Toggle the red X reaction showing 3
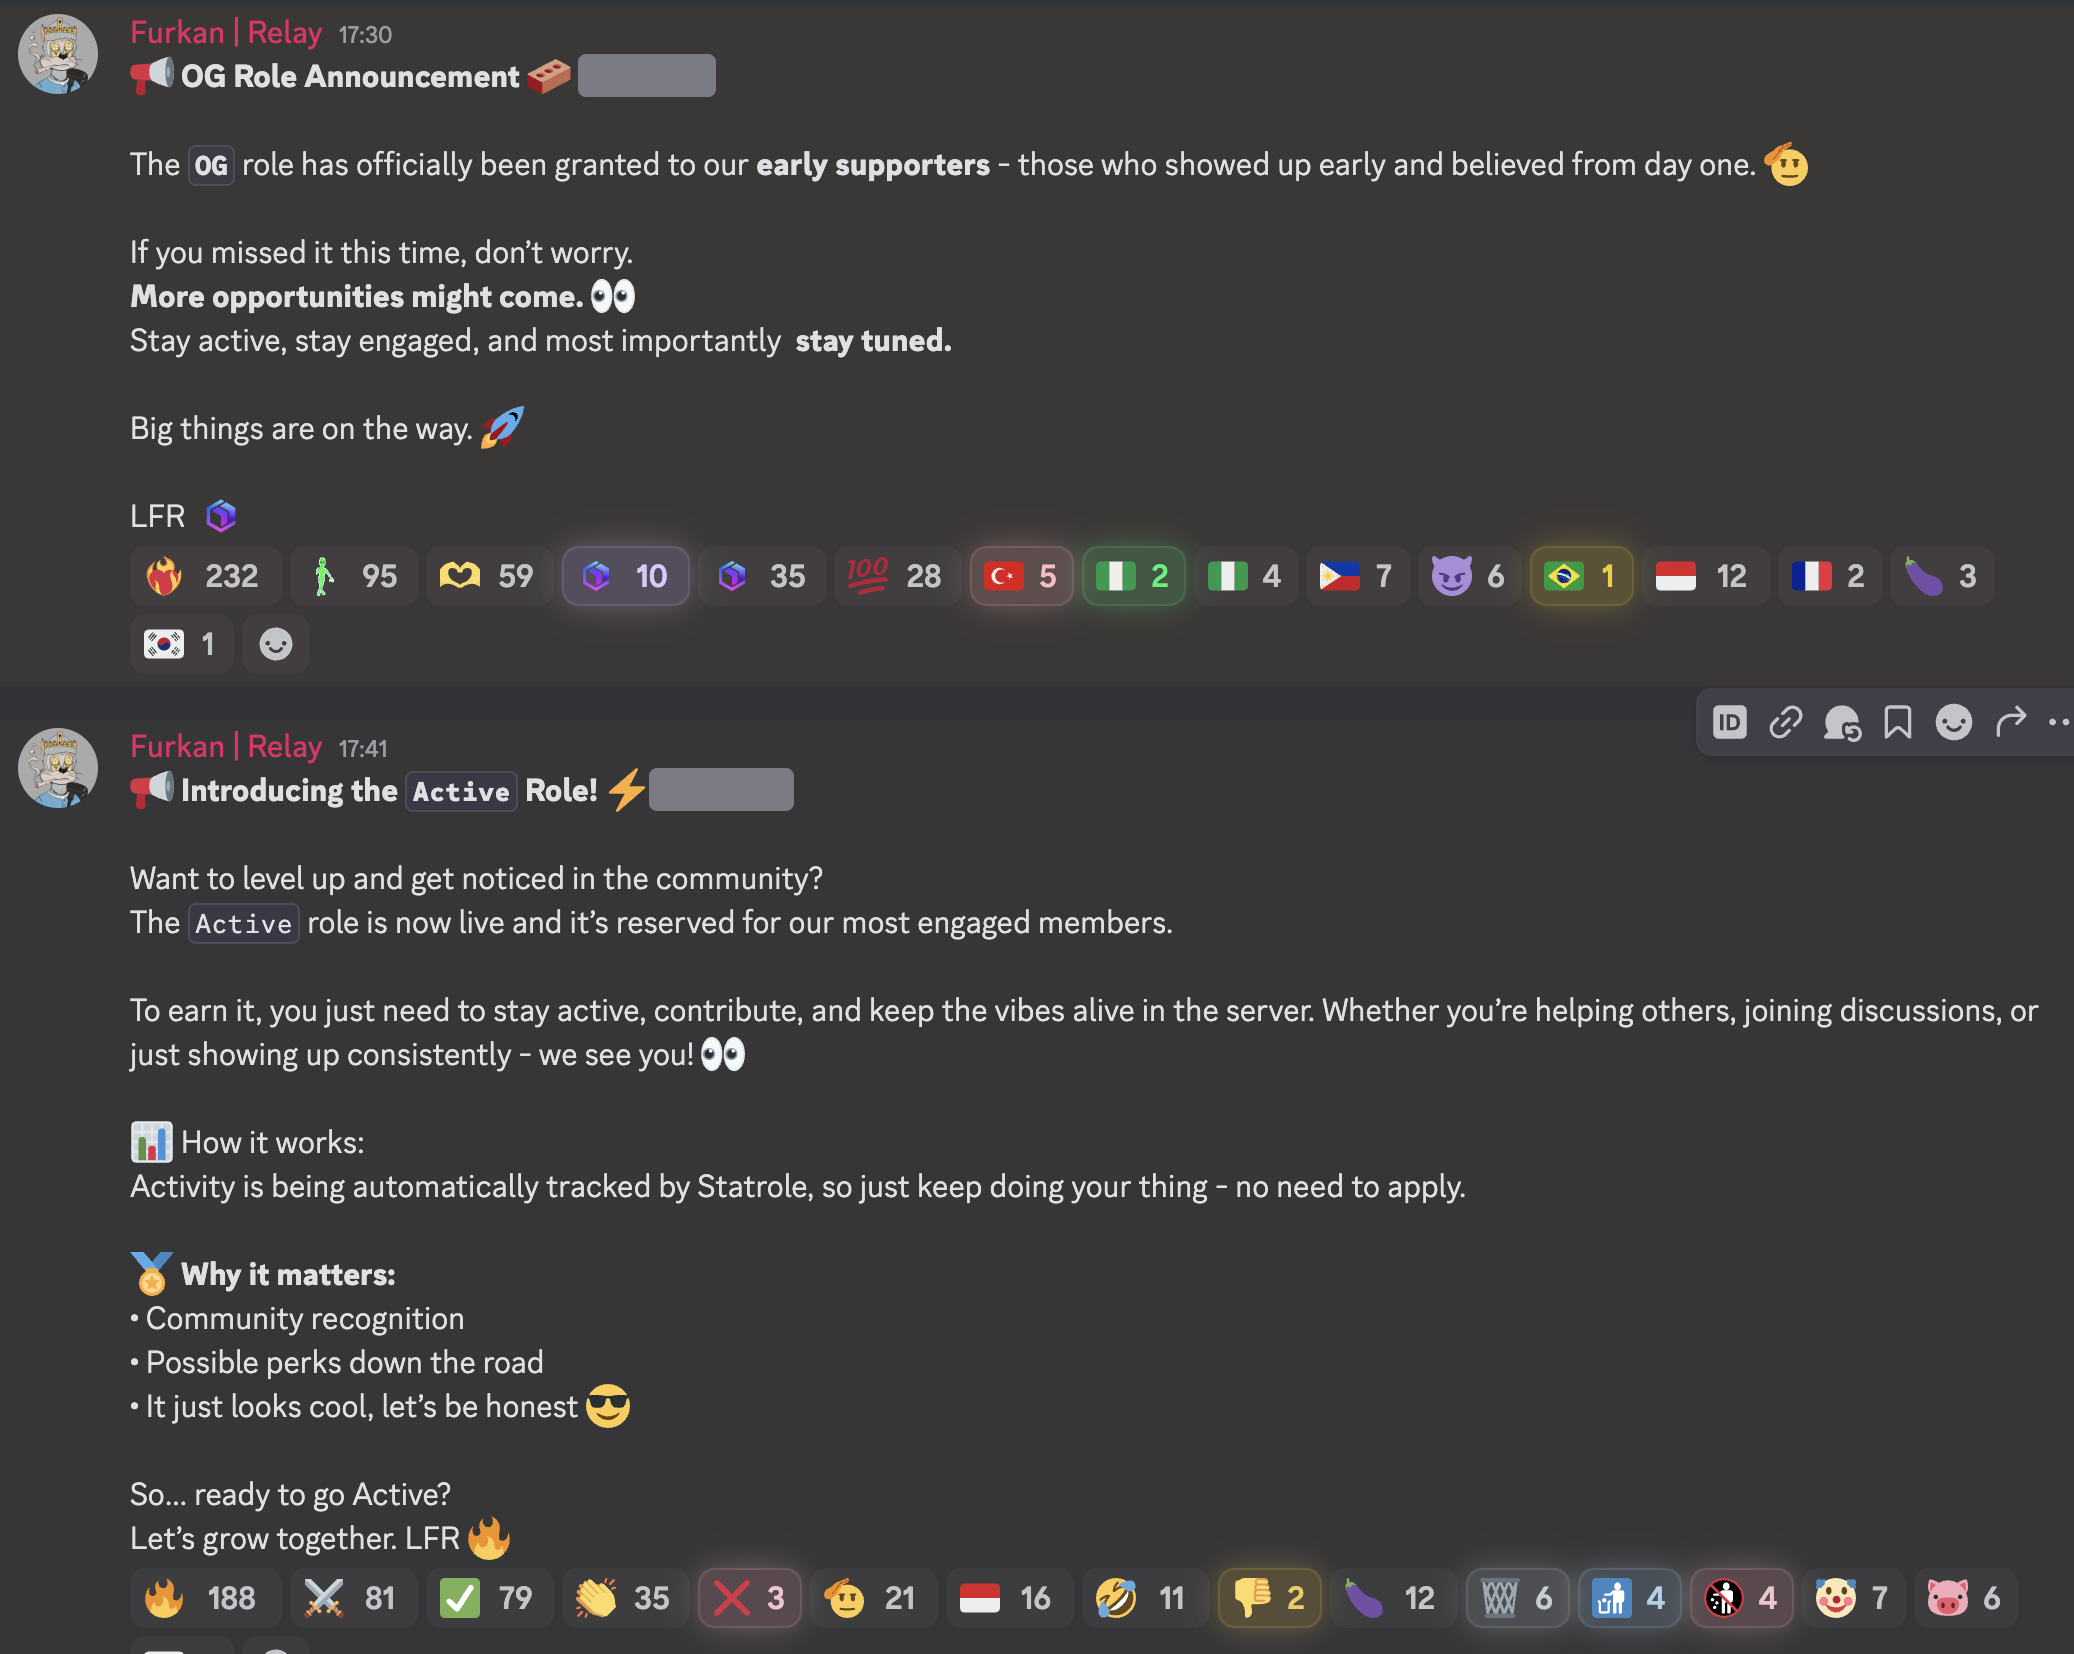Viewport: 2074px width, 1654px height. click(x=749, y=1598)
